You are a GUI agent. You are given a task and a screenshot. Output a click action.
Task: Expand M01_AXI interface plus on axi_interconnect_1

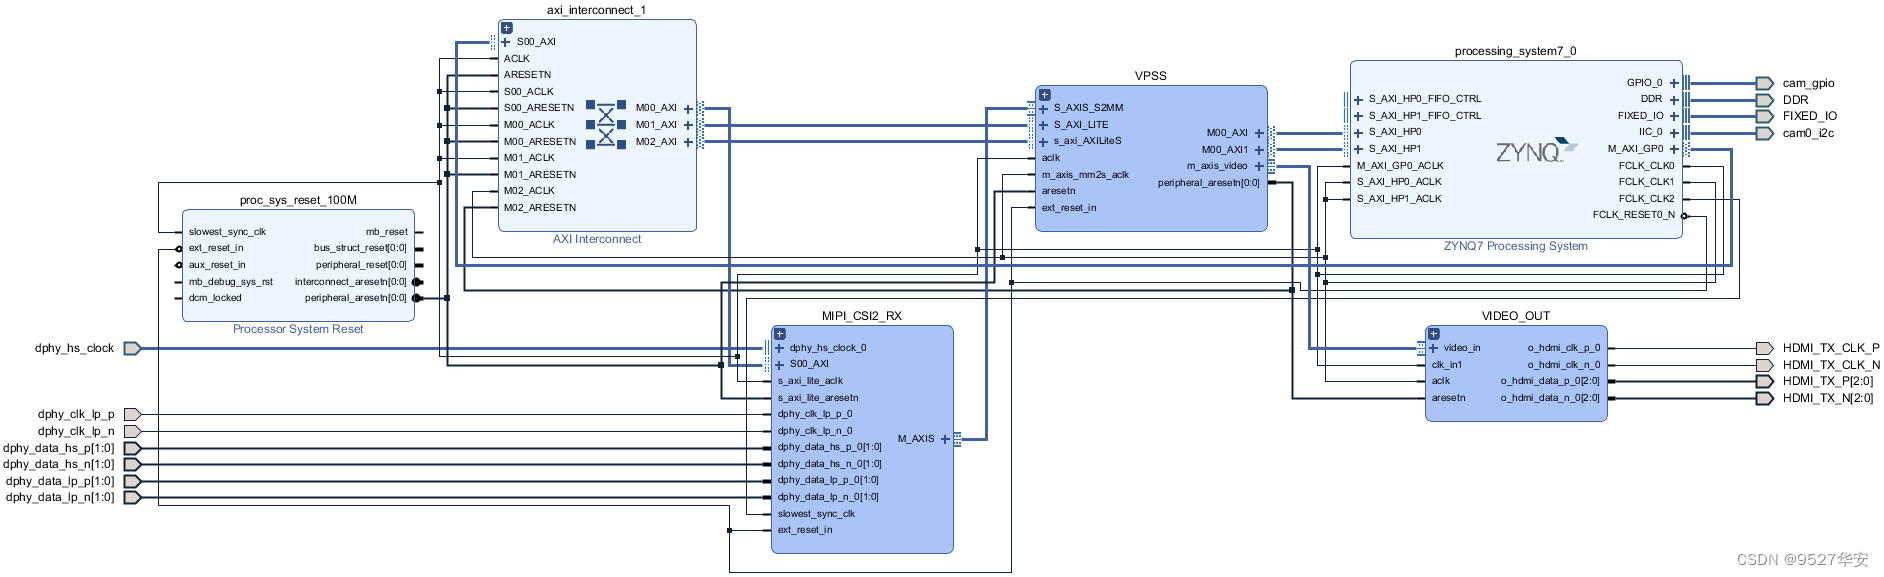click(x=688, y=125)
